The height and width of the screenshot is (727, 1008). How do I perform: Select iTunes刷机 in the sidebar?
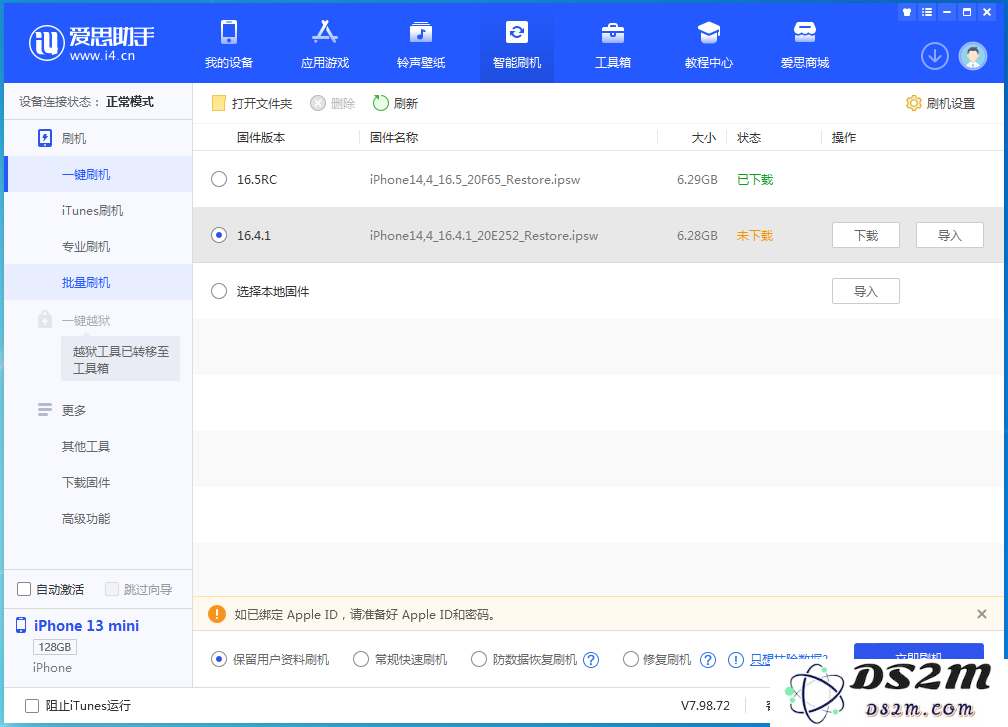point(98,210)
